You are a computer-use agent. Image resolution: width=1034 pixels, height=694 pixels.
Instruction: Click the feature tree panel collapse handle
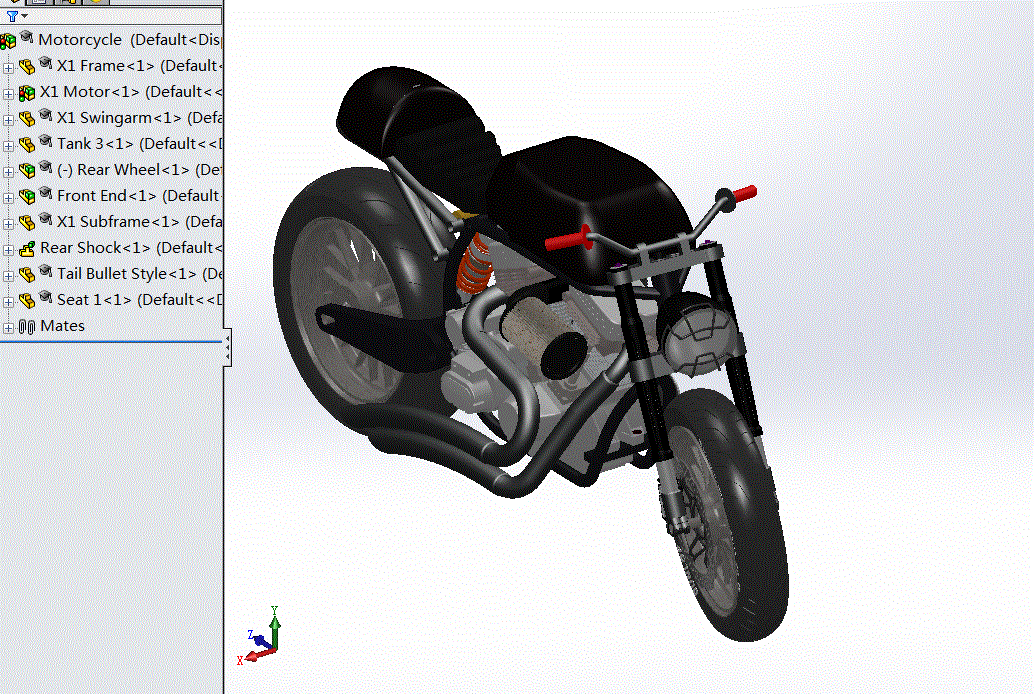(x=227, y=348)
